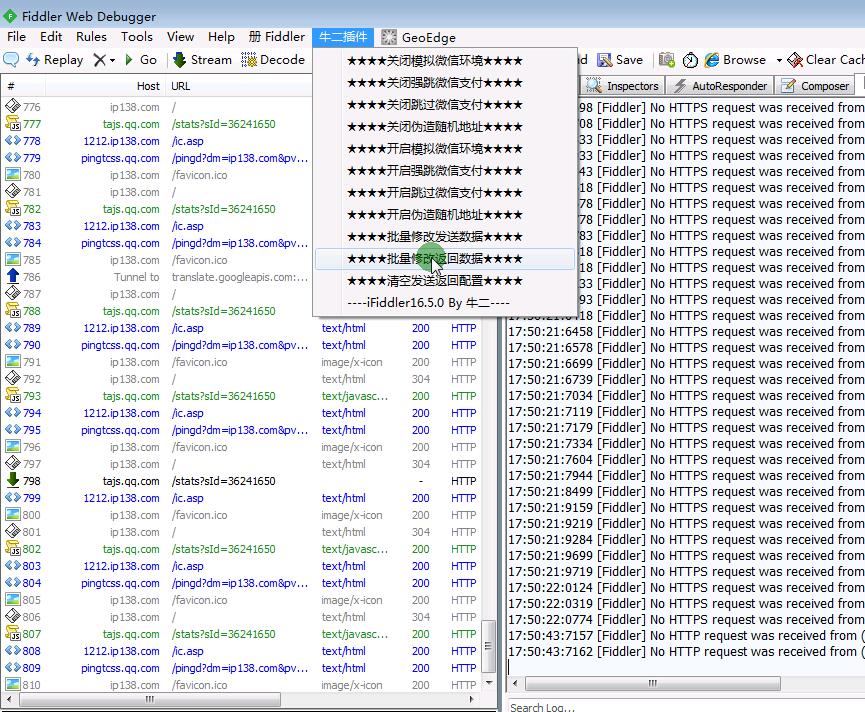Click the Remove X toolbar icon

[x=99, y=60]
